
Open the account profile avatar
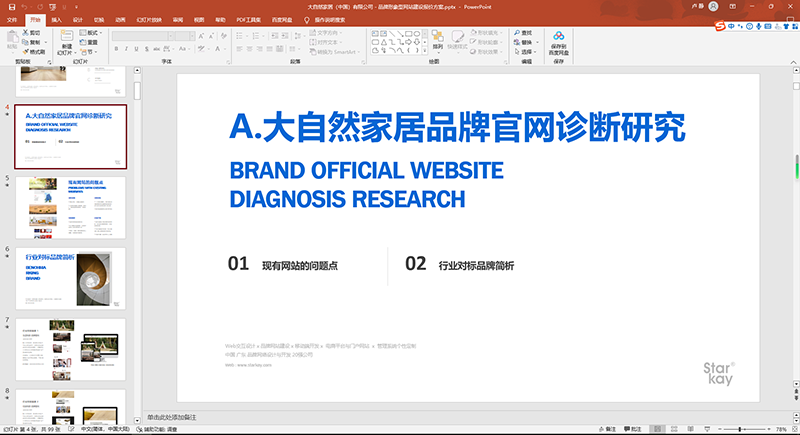[x=713, y=7]
